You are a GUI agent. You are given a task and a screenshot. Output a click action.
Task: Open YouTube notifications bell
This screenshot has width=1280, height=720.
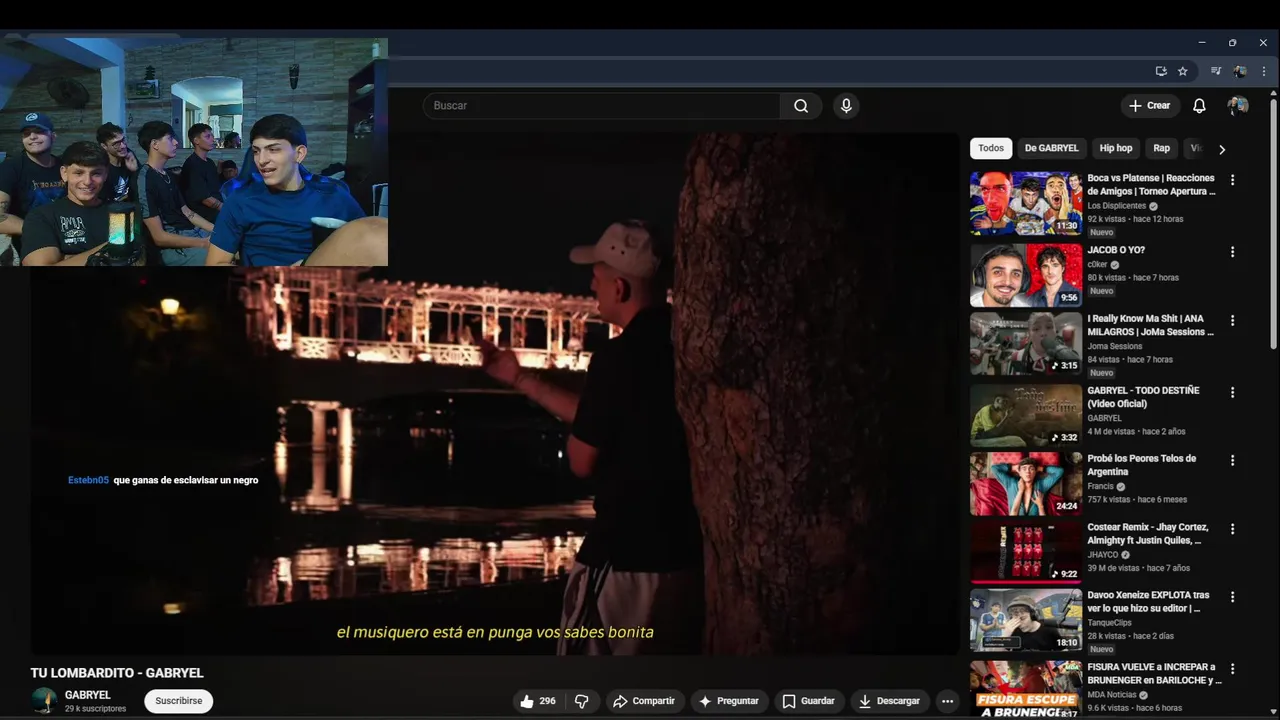point(1199,106)
